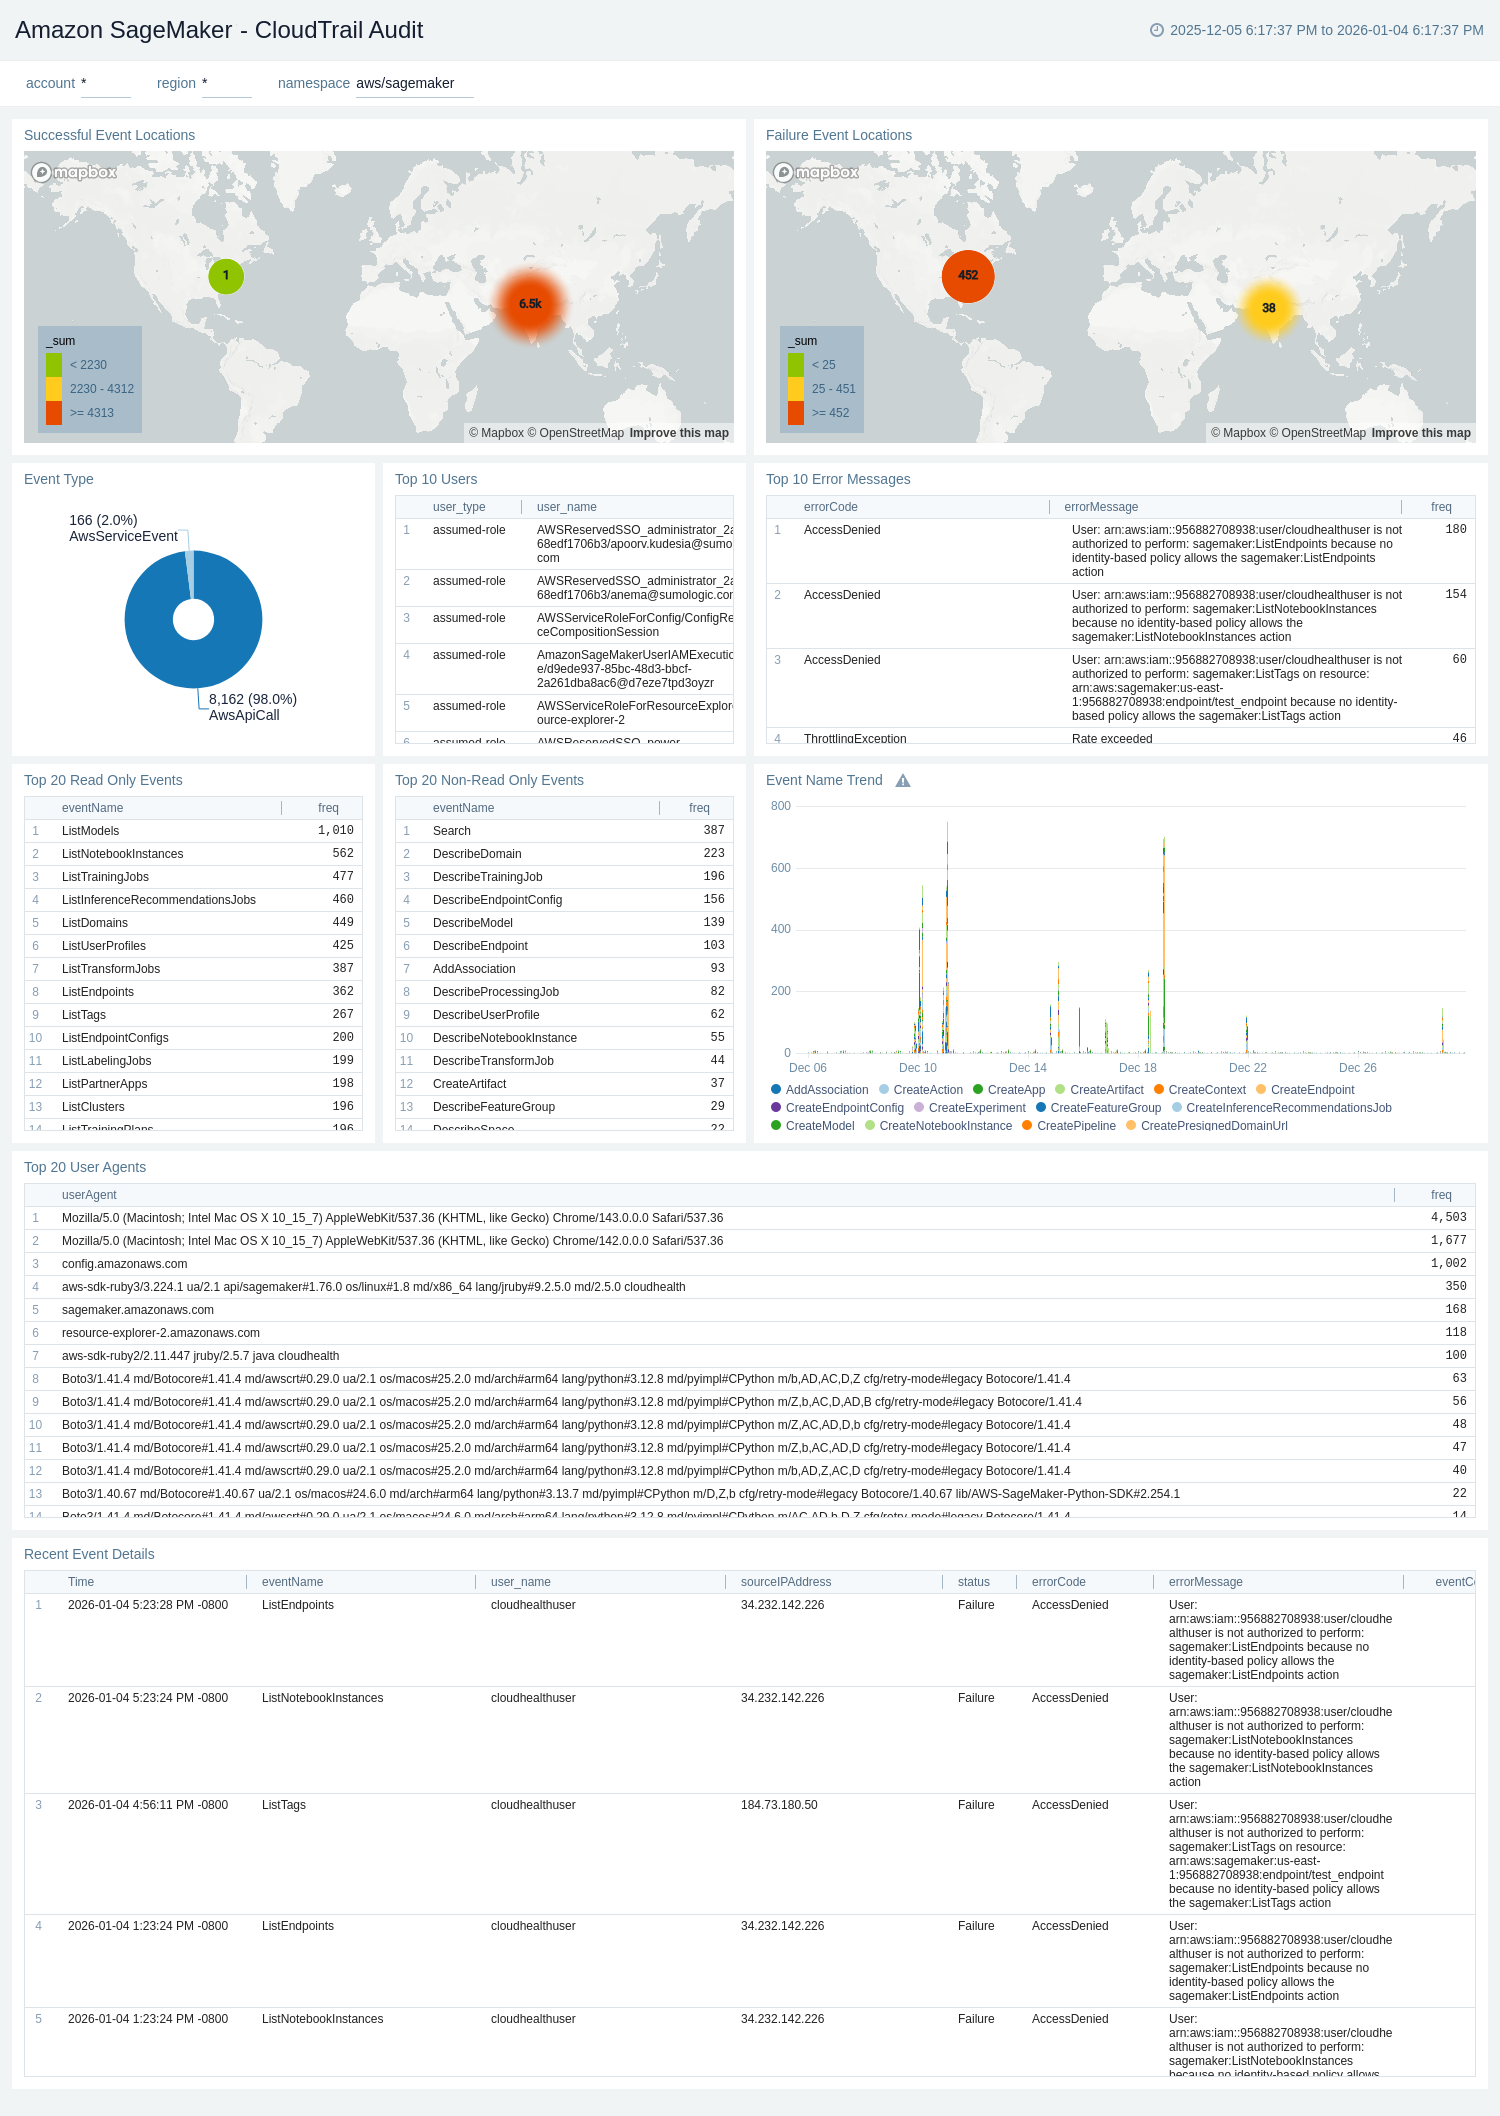Click the Mapbox logo on Failure Event Locations map
The width and height of the screenshot is (1500, 2116).
coord(816,172)
